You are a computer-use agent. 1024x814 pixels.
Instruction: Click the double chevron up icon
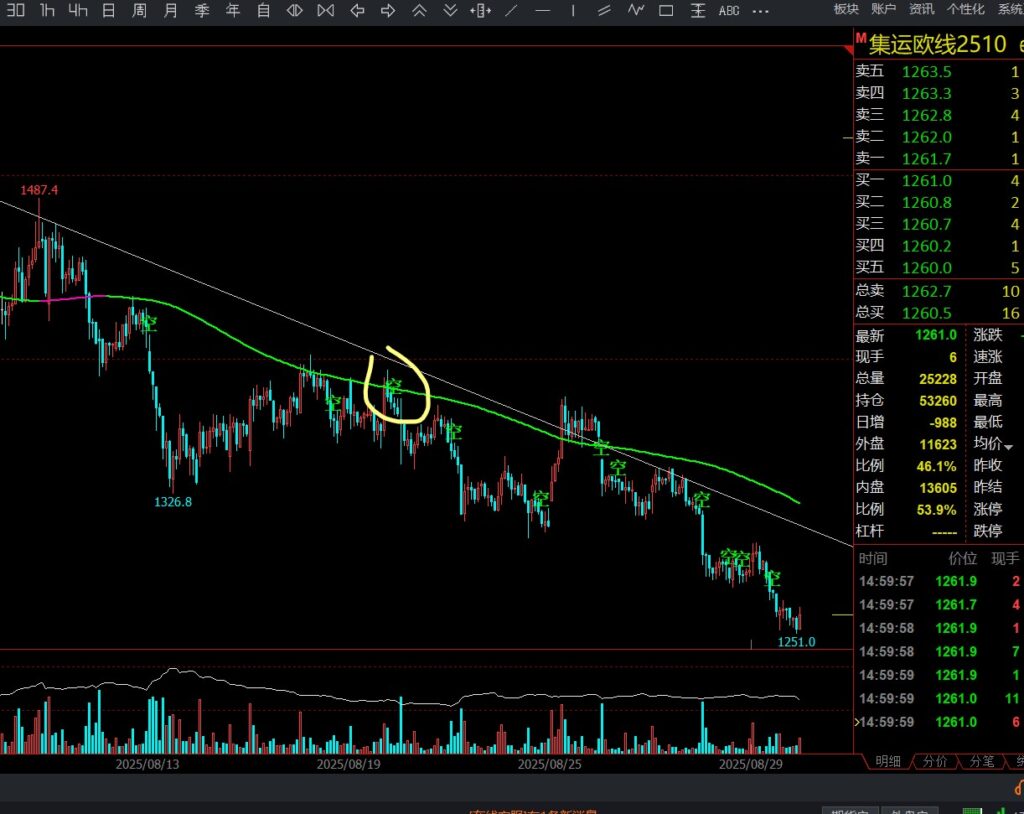(419, 10)
